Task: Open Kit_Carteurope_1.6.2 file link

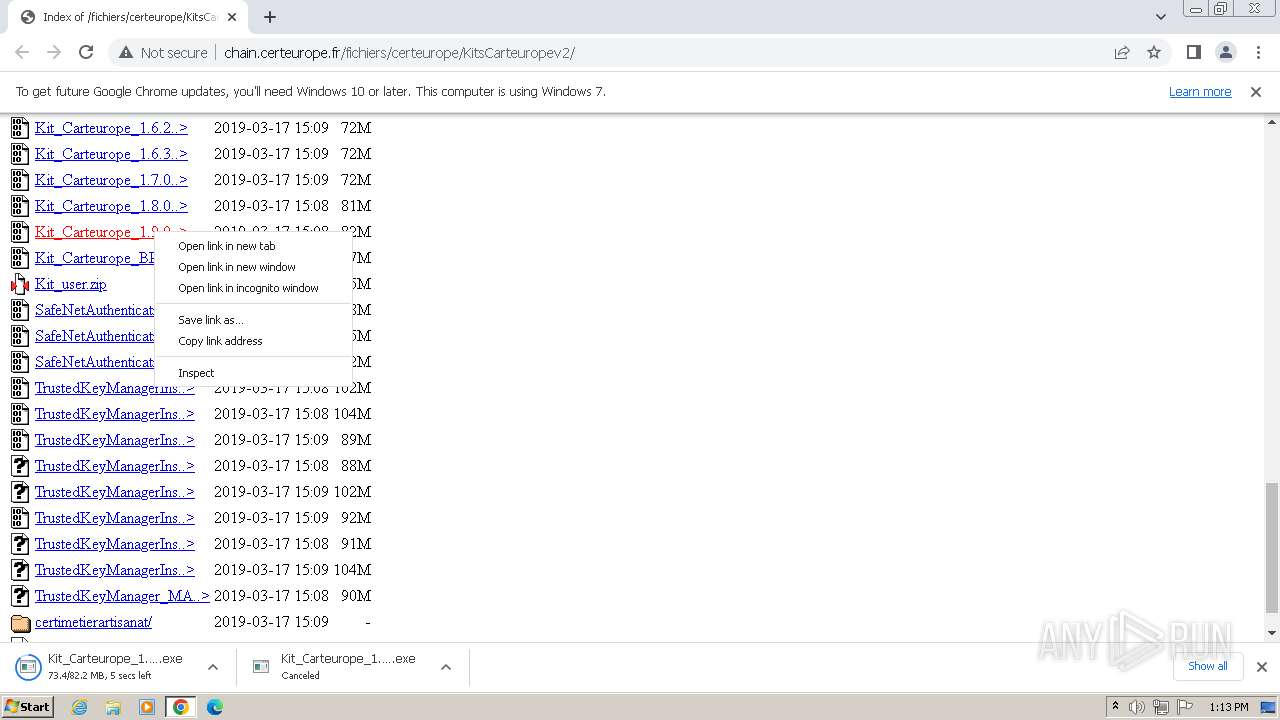Action: (111, 128)
